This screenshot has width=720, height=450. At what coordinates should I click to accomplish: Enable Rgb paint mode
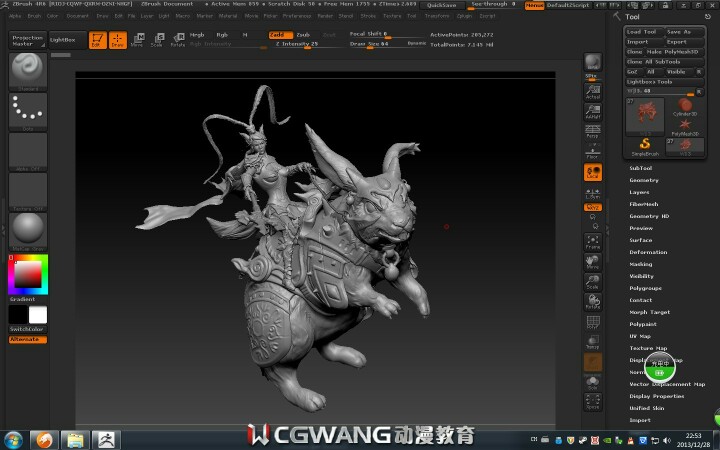coord(222,35)
